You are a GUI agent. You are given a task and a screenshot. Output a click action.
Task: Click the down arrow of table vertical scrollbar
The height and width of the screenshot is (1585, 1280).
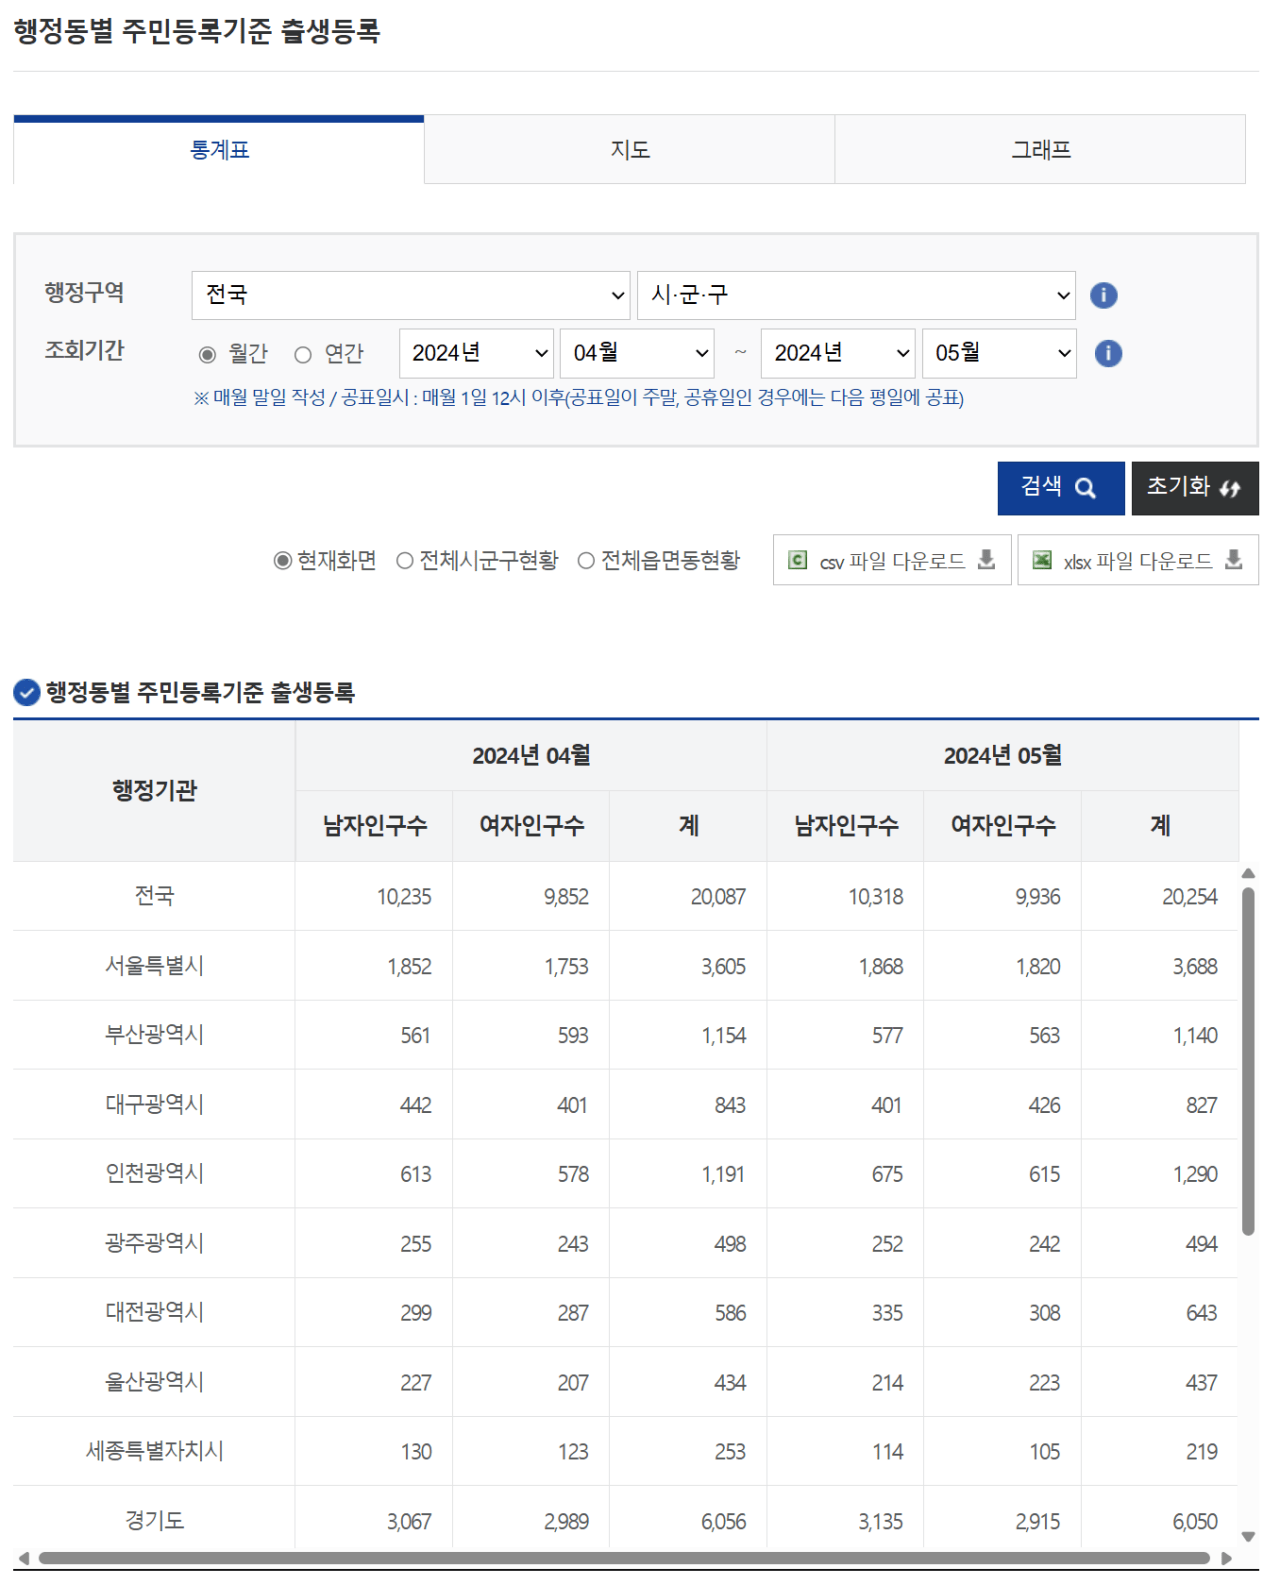pyautogui.click(x=1248, y=1537)
